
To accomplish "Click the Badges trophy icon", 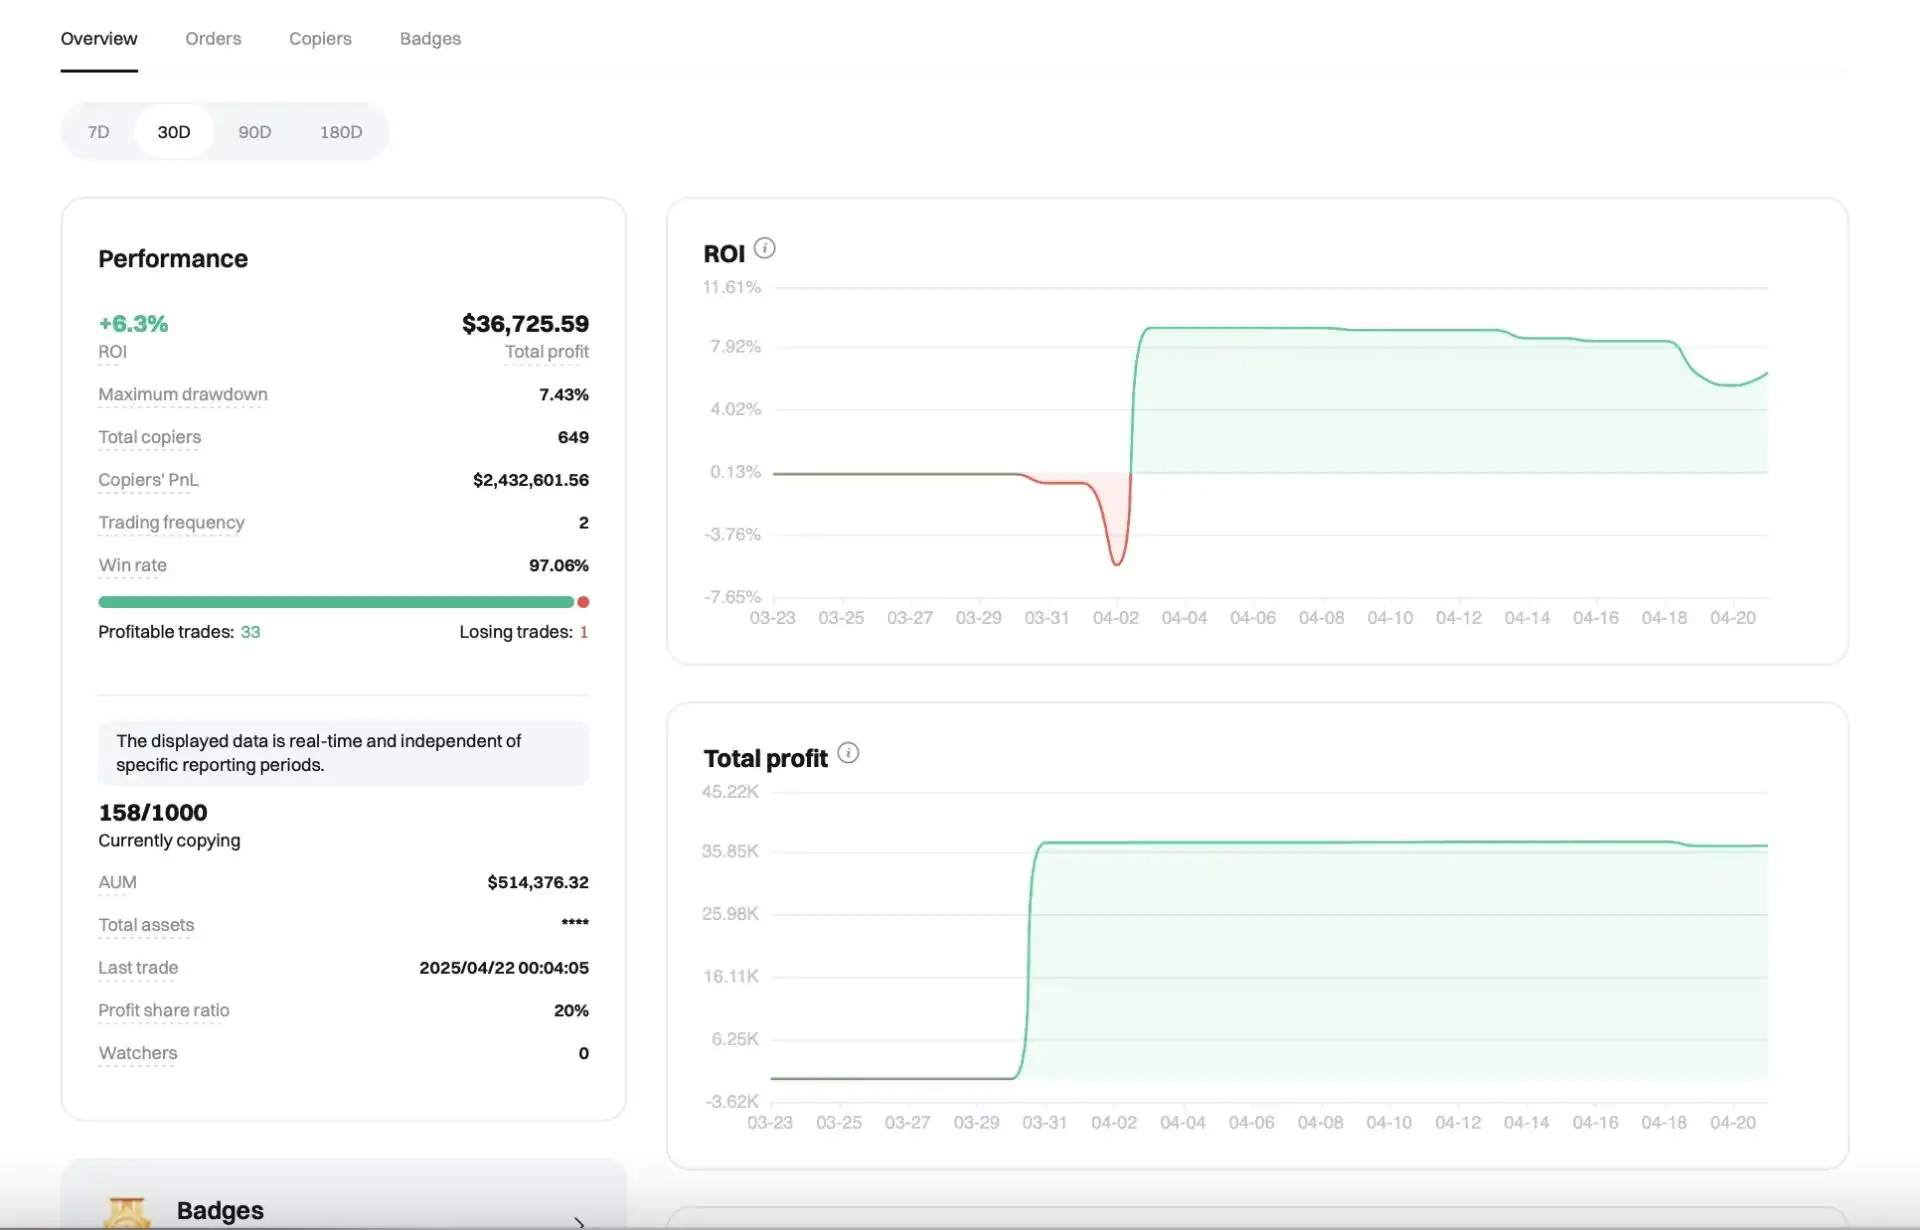I will tap(127, 1212).
